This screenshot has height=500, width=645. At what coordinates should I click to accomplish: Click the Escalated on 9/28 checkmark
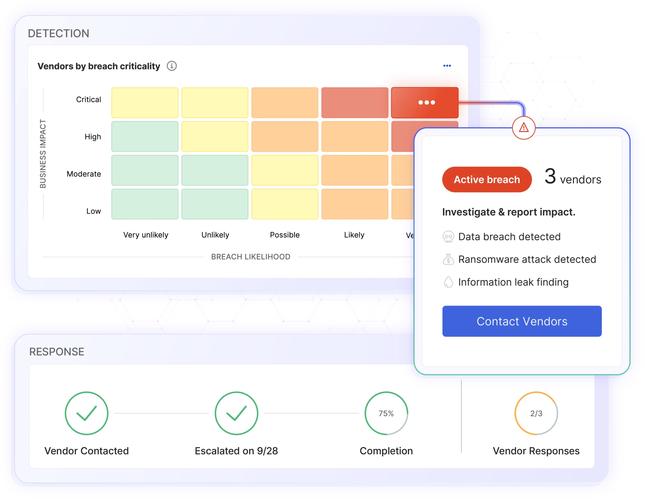236,412
